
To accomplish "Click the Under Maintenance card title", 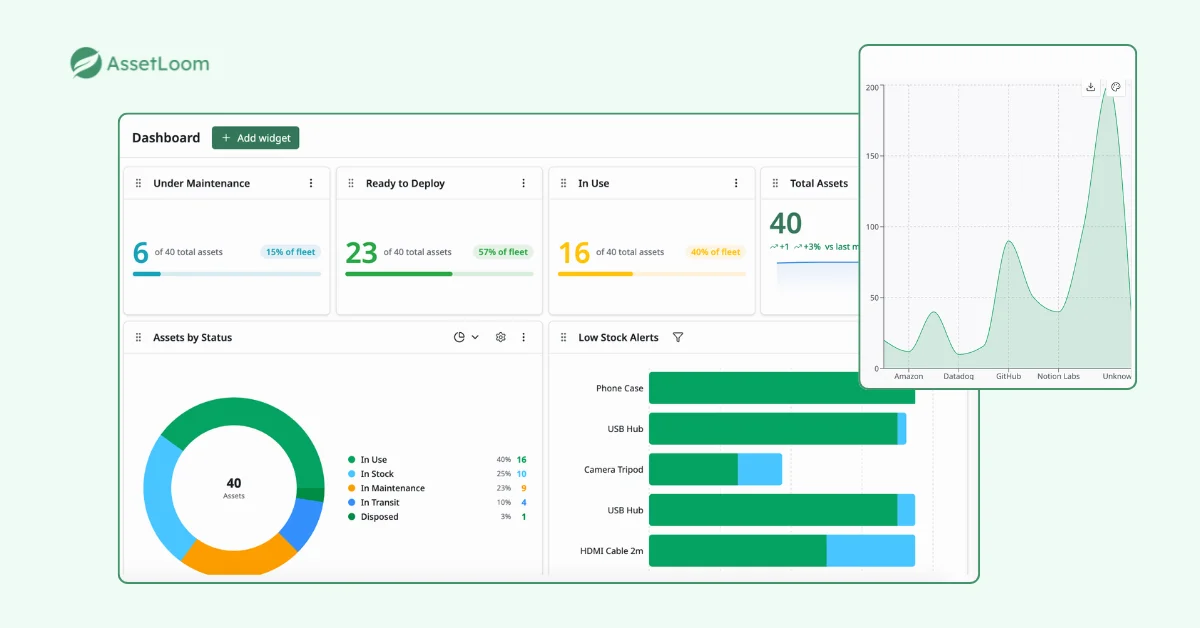I will pos(201,183).
